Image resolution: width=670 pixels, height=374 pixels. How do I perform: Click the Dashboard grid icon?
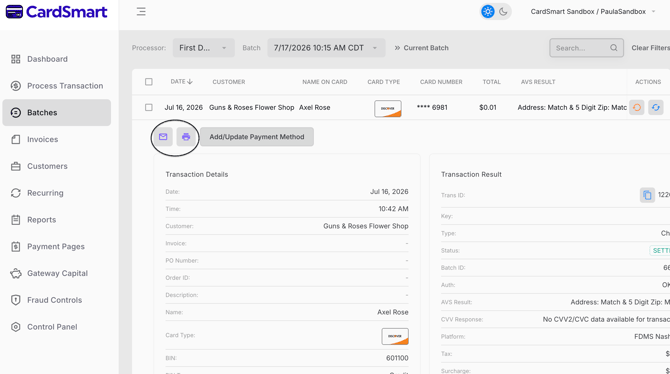pos(16,59)
